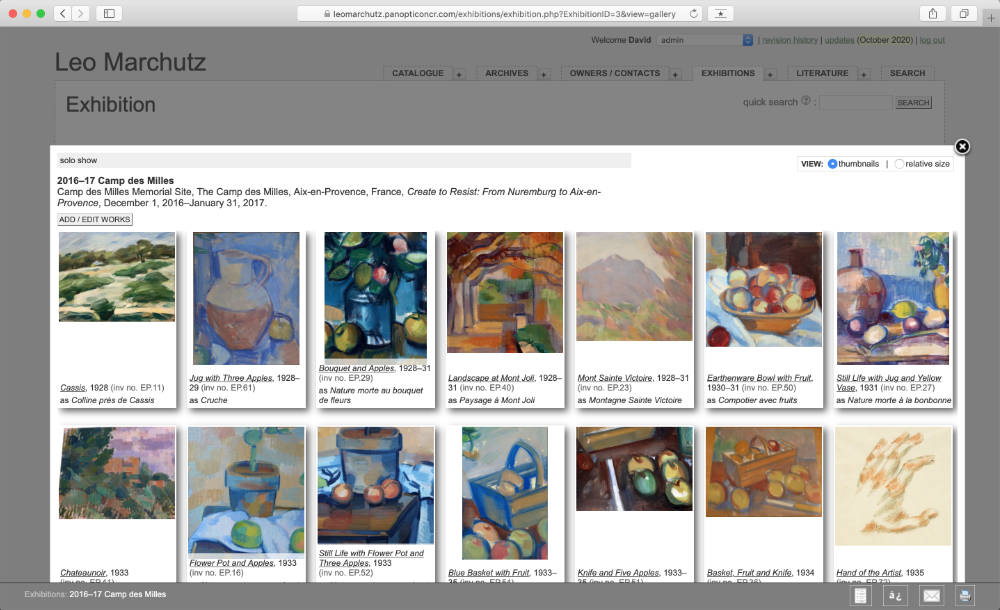Click the Jug with Three Apples thumbnail
Viewport: 1000px width, 610px height.
click(x=246, y=299)
